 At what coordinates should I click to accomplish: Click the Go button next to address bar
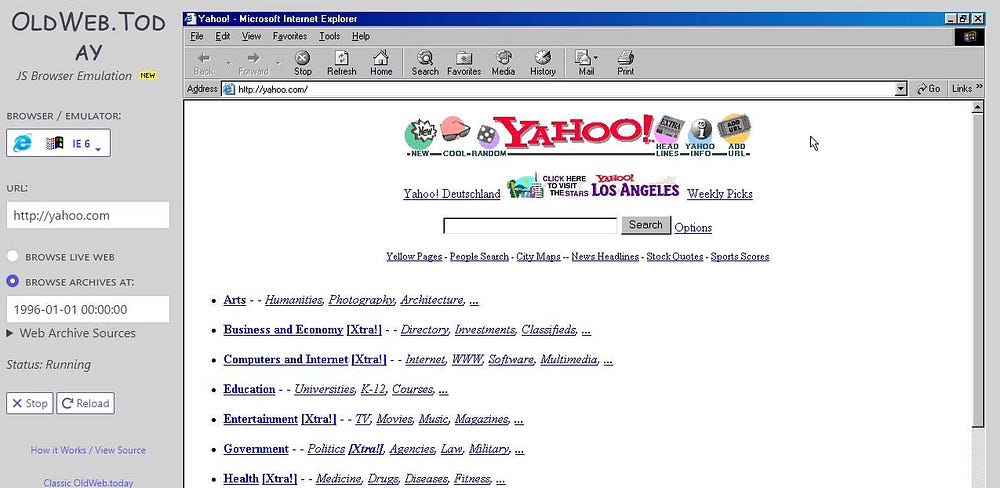(928, 89)
